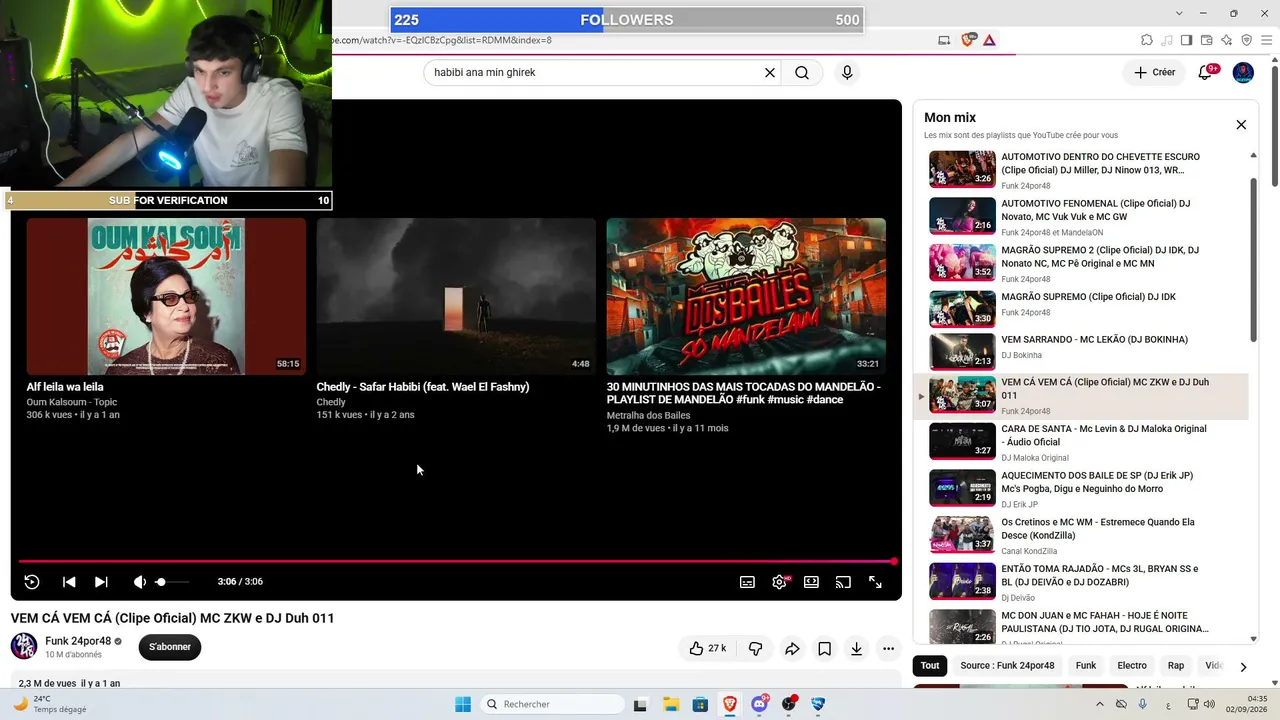
Task: Open Brave Shields lion icon
Action: point(967,40)
